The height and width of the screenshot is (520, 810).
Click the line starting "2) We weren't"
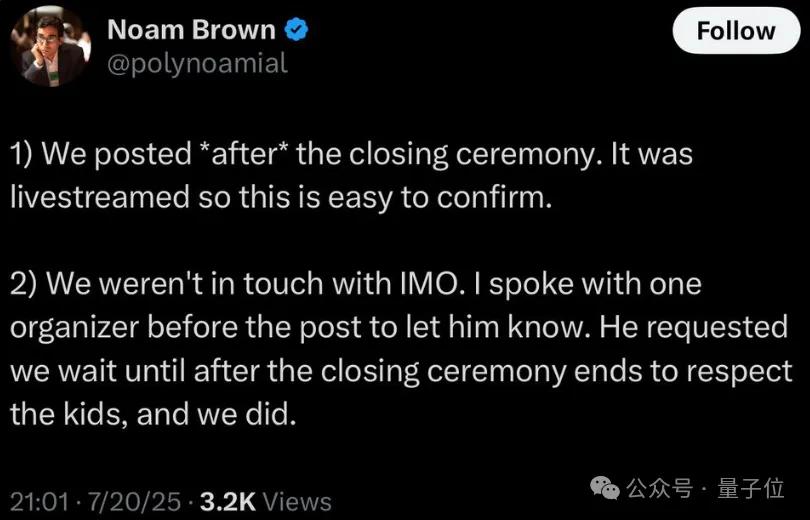pyautogui.click(x=355, y=284)
